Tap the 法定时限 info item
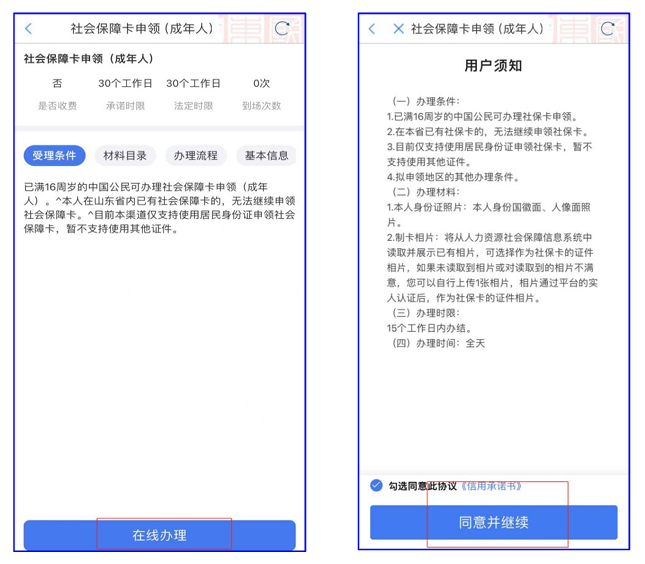 click(x=193, y=94)
